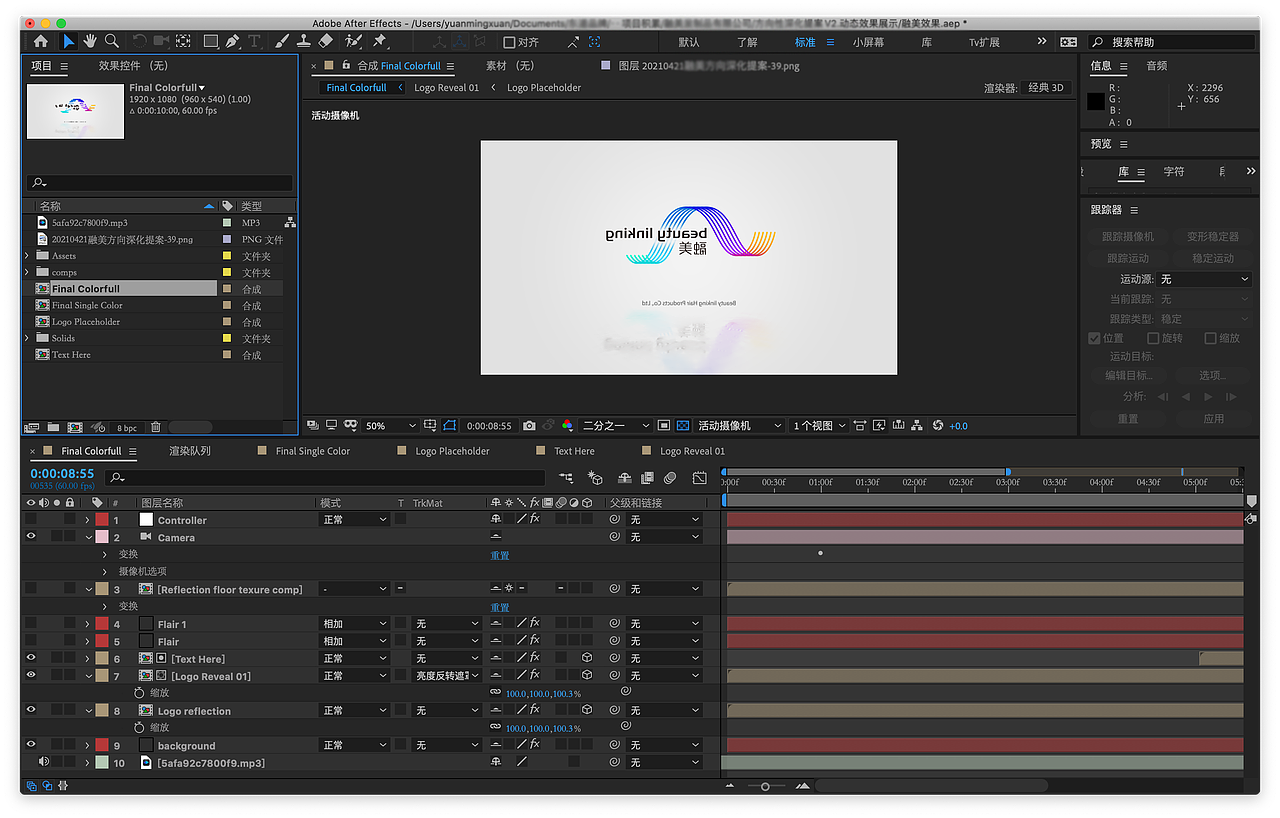Open the 音频 panel tab

pos(1156,66)
